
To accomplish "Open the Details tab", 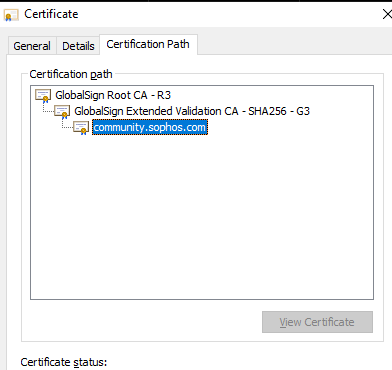I will tap(78, 46).
